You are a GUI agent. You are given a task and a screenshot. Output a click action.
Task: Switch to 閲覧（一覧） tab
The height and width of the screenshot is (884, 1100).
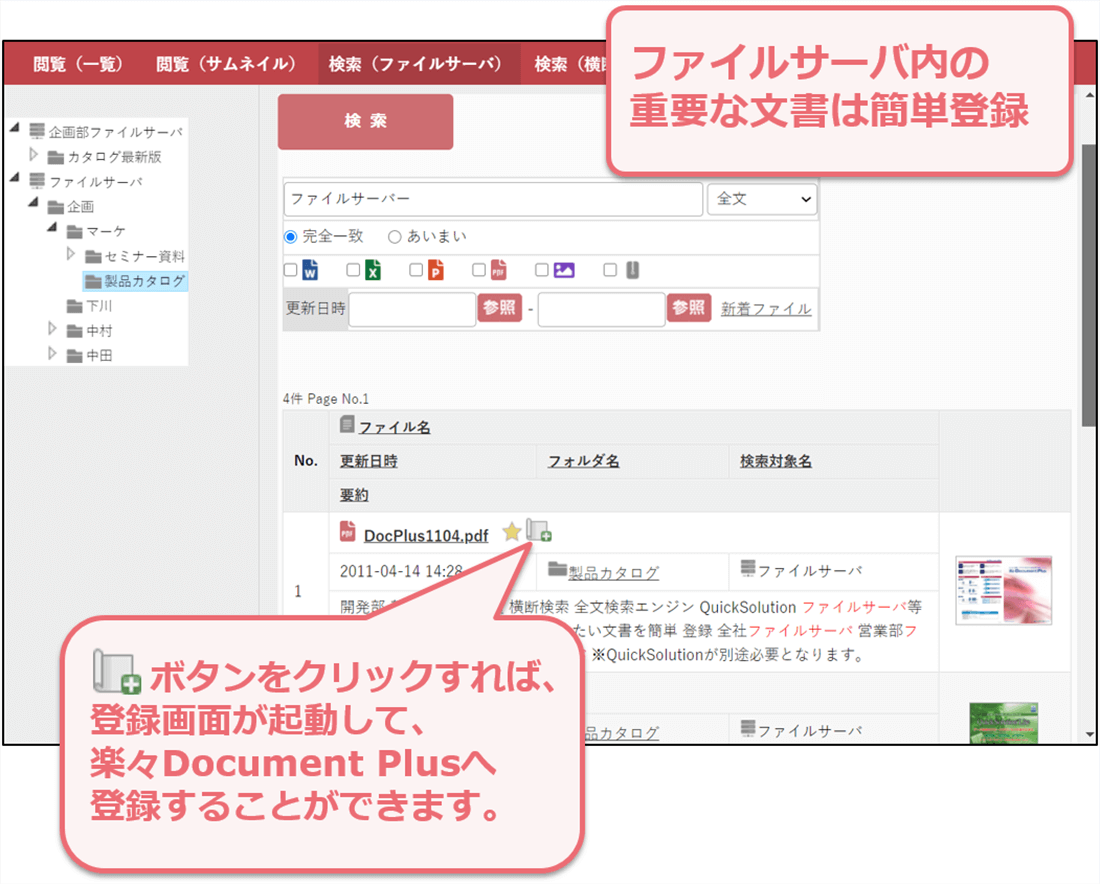(x=78, y=64)
